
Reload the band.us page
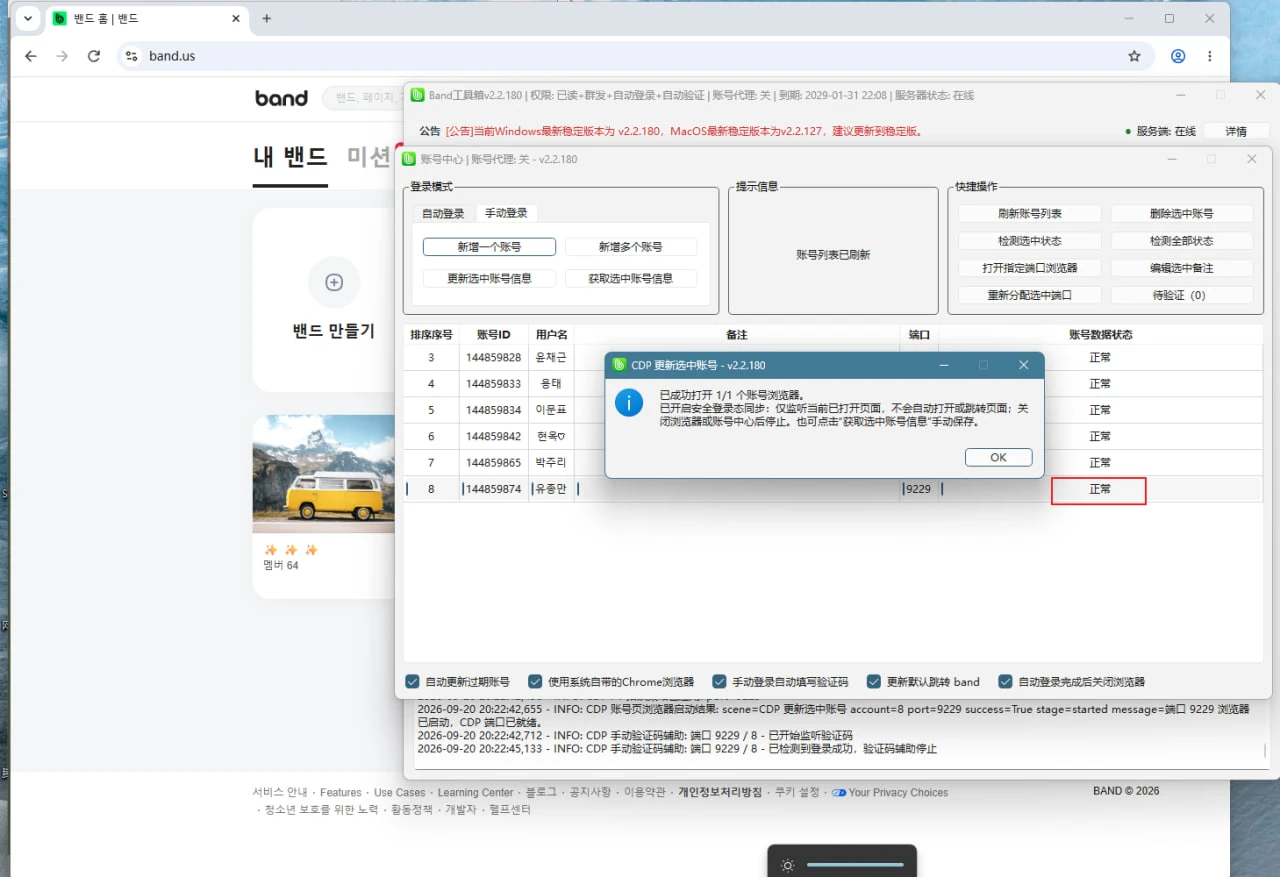tap(94, 56)
